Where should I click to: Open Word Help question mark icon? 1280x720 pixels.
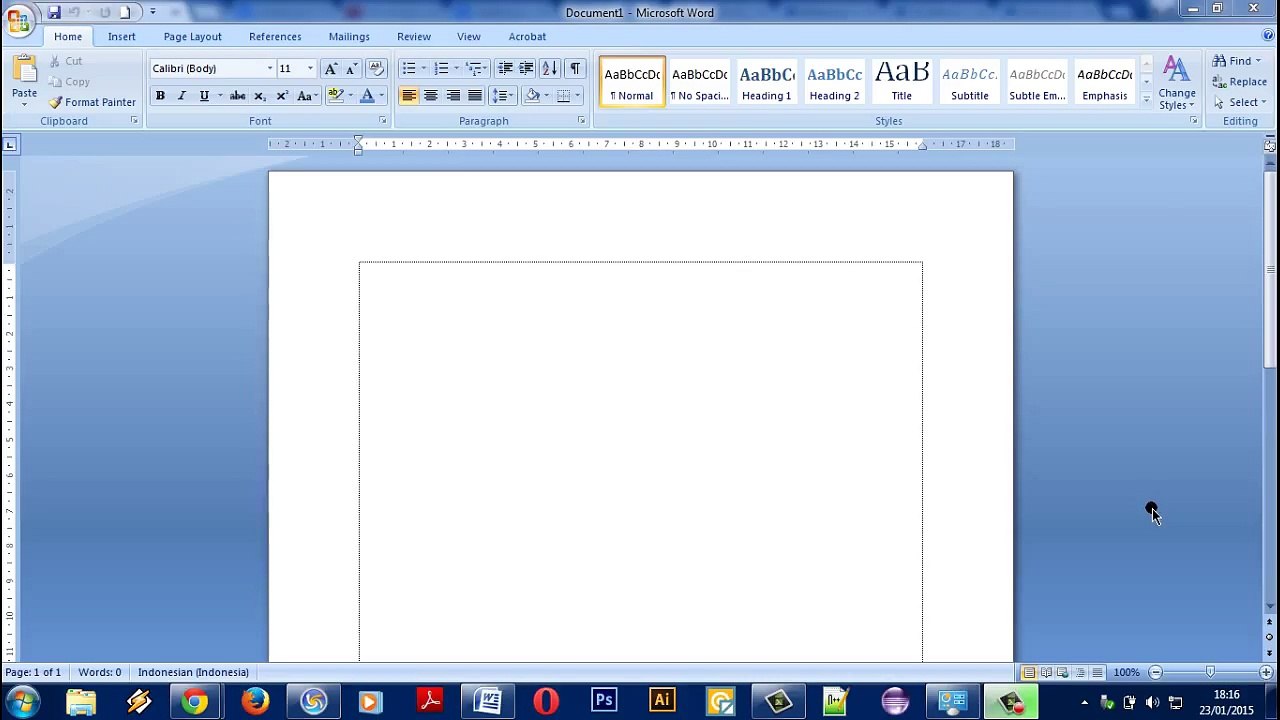click(1268, 36)
